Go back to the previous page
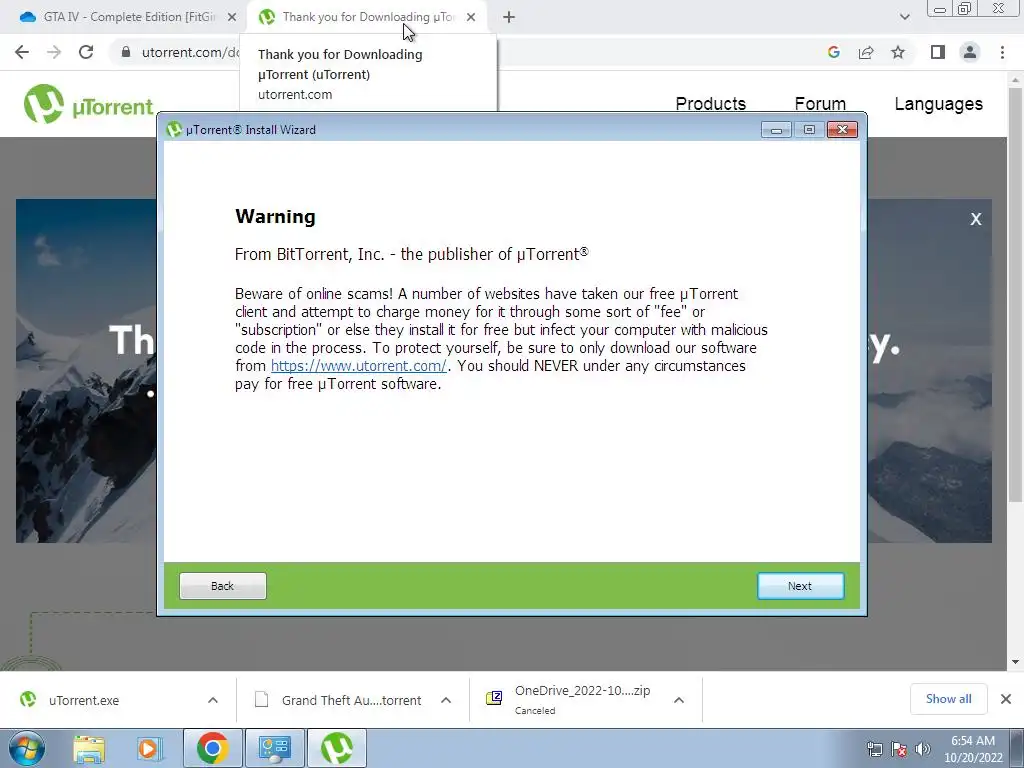The width and height of the screenshot is (1024, 768). pos(22,52)
